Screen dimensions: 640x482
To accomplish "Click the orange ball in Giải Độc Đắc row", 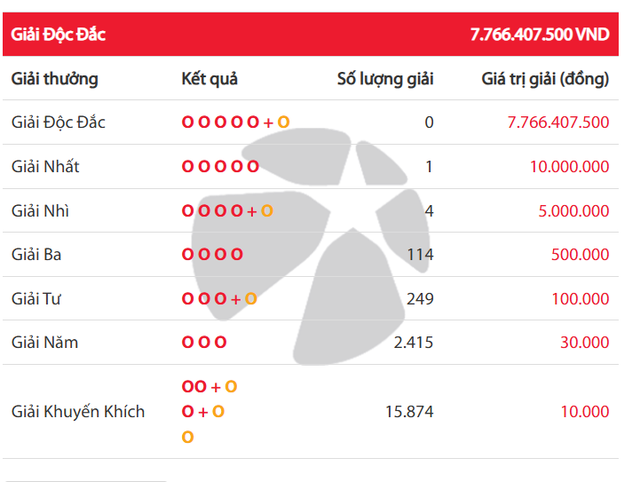I will [x=283, y=123].
